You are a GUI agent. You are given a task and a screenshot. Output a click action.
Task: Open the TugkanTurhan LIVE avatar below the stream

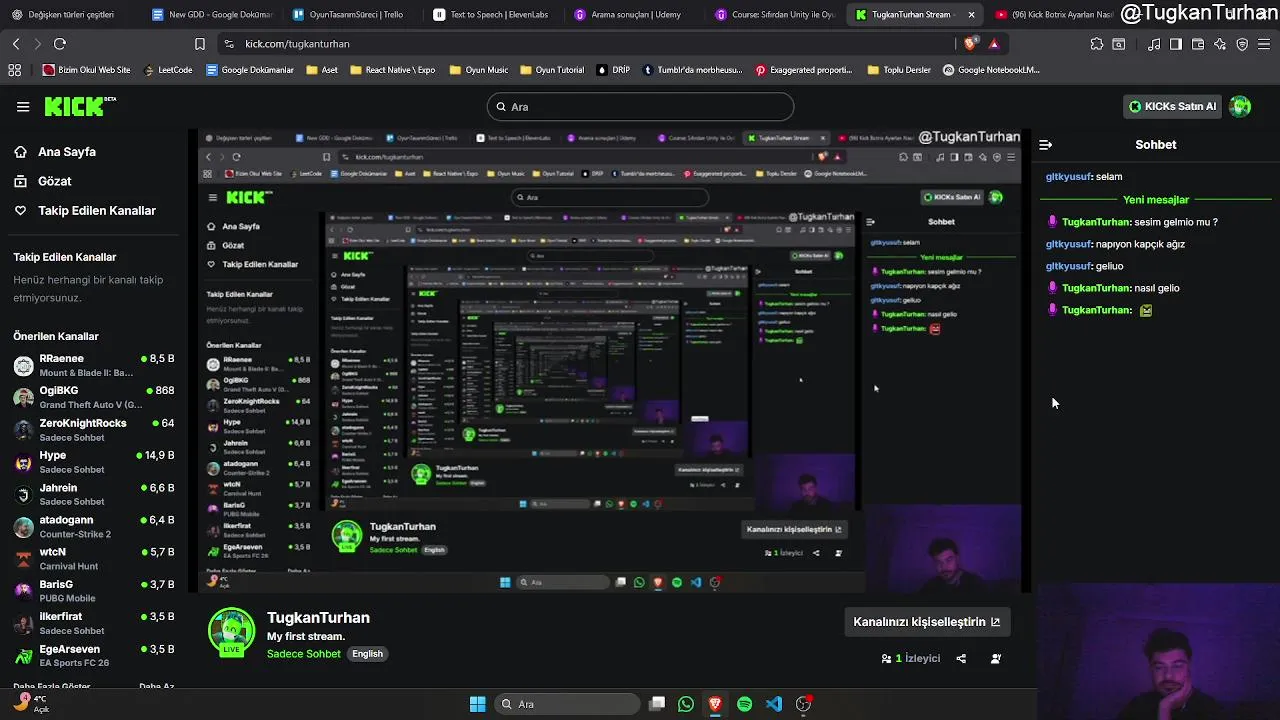click(231, 632)
